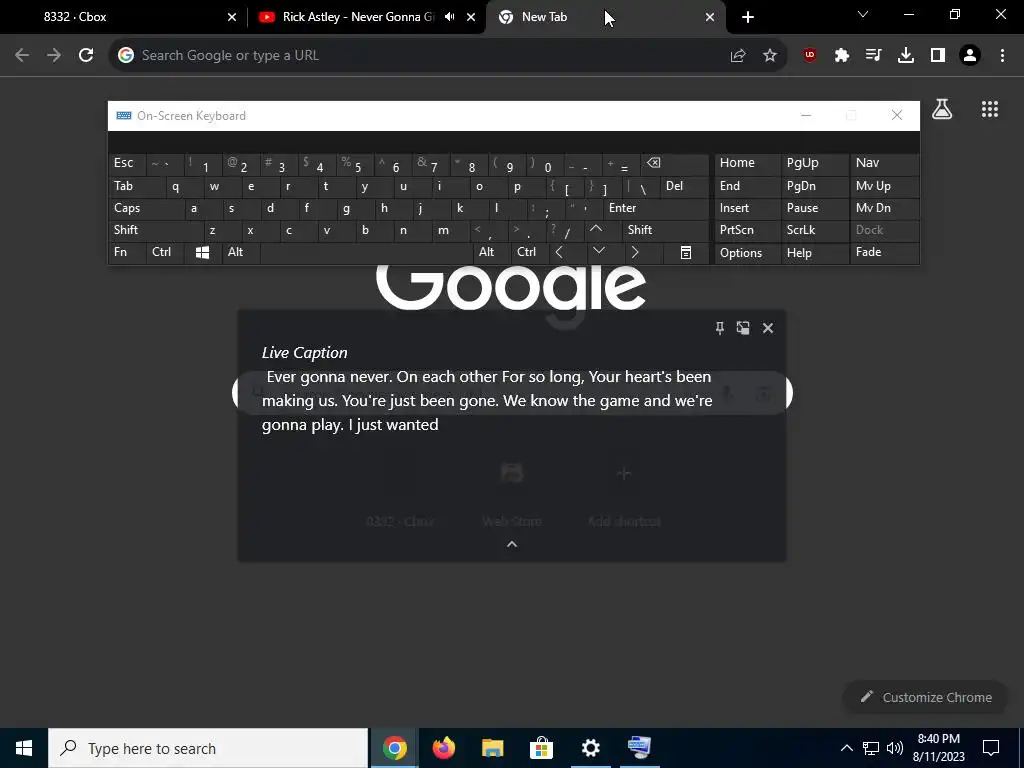Toggle right Shift key on On-Screen Keyboard
This screenshot has height=768, width=1024.
tap(666, 230)
